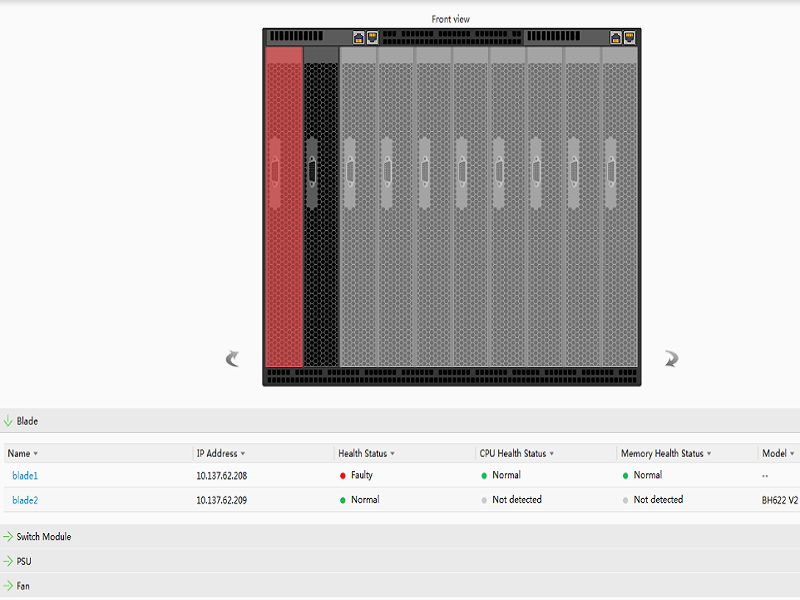
Task: Click the padlock icon at top-left of chassis
Action: tap(359, 37)
